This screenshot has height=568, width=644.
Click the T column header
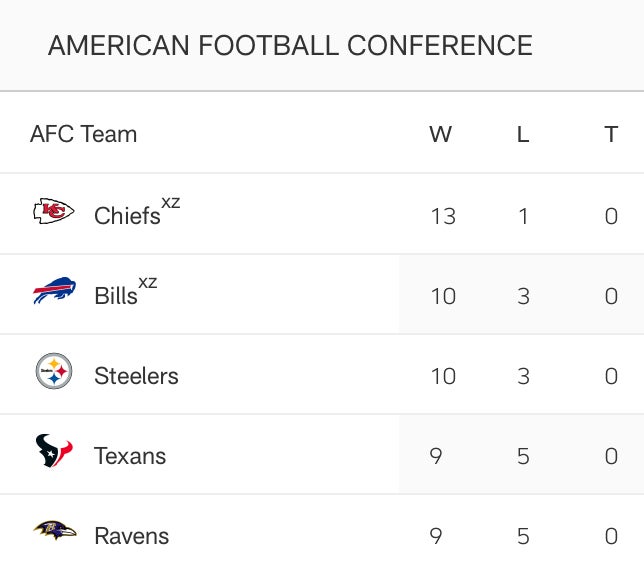(611, 135)
